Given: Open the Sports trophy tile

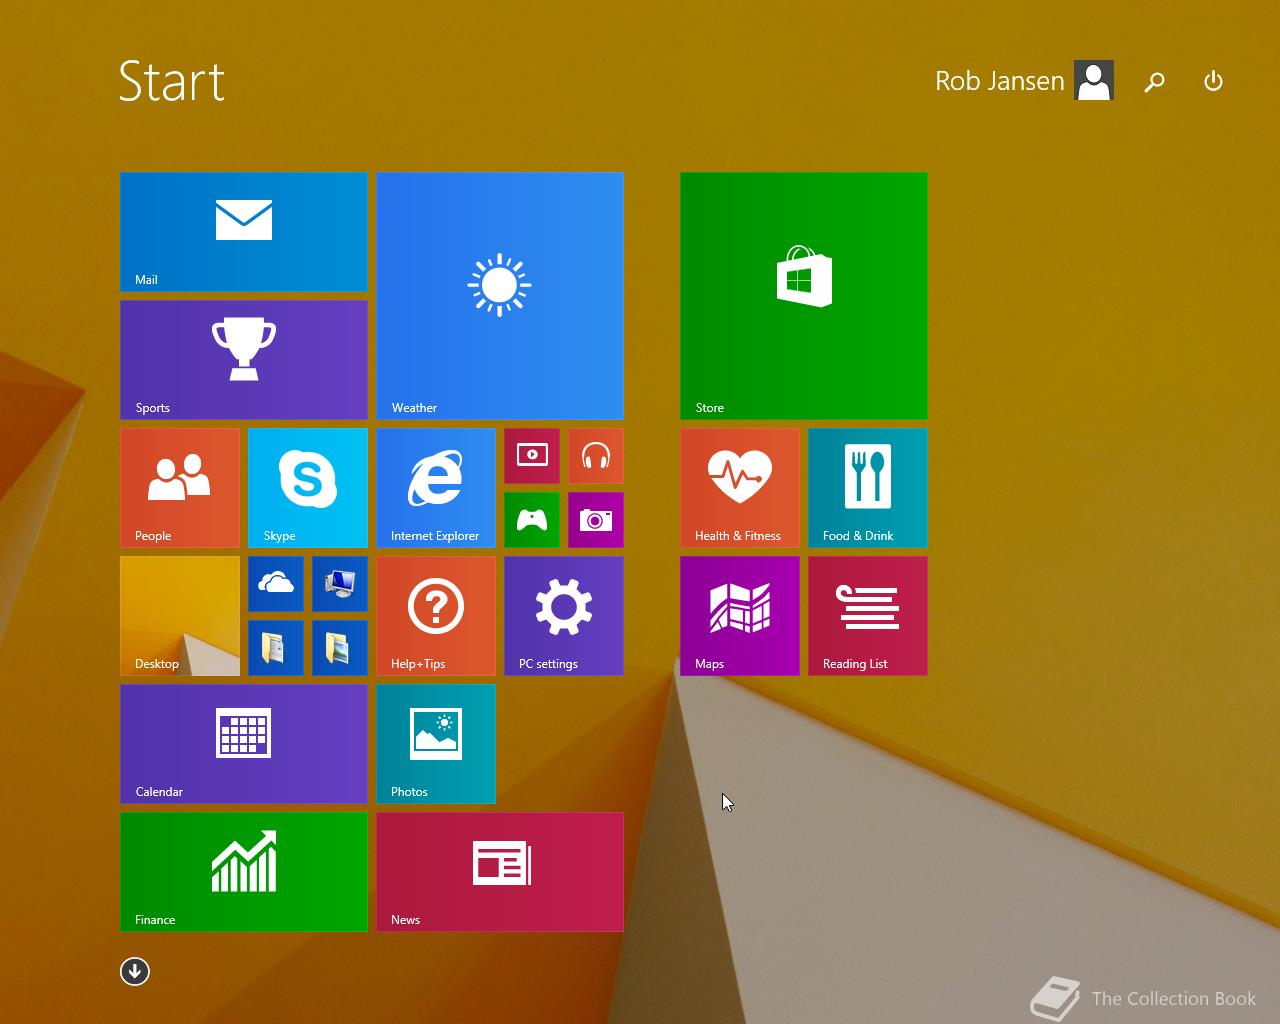Looking at the screenshot, I should pyautogui.click(x=244, y=360).
